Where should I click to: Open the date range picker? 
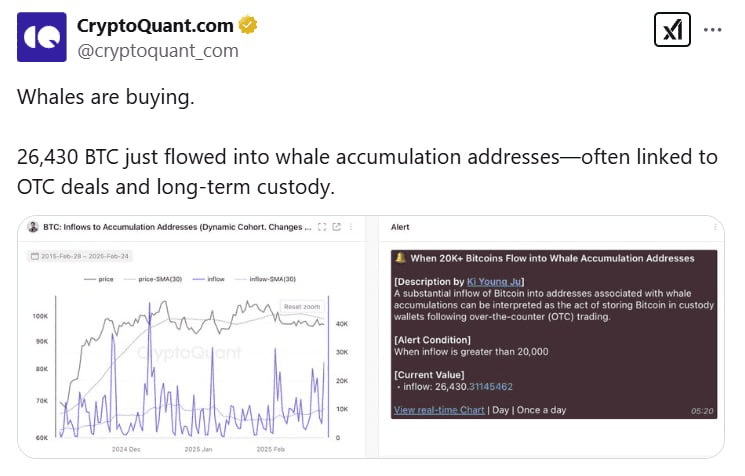80,256
